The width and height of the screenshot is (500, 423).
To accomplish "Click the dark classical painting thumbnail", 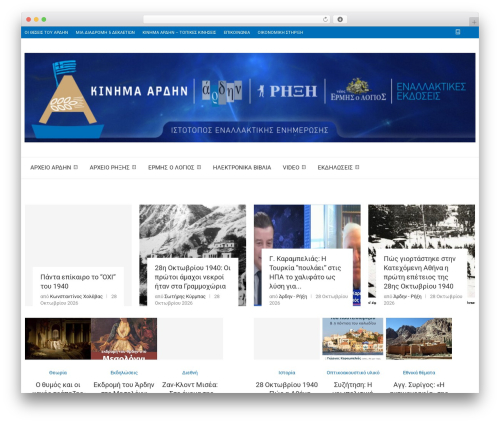I will pos(58,339).
